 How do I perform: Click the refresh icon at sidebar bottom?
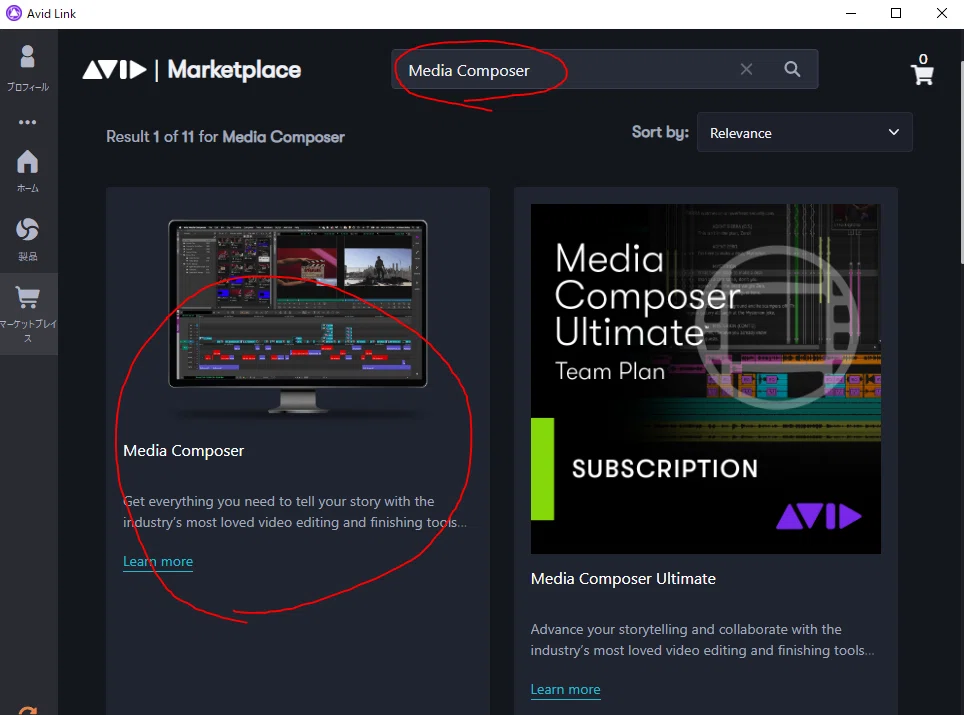pos(28,711)
